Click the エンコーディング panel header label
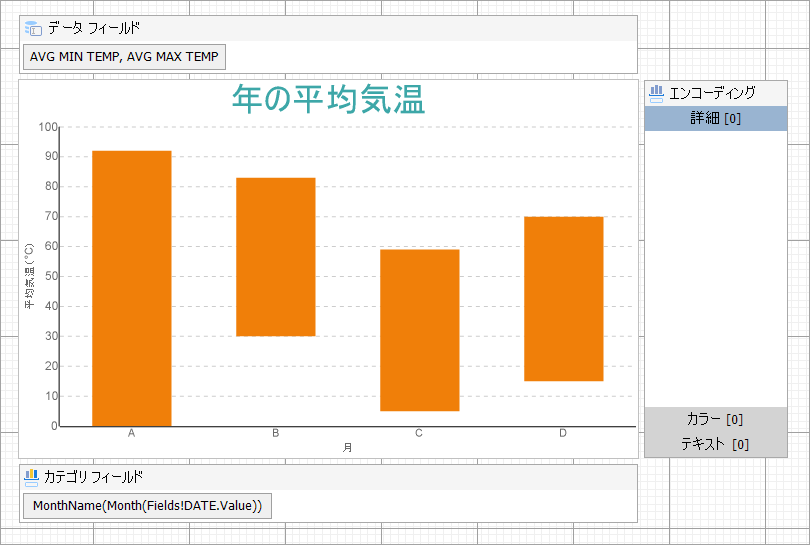Viewport: 810px width, 545px height. [x=711, y=93]
